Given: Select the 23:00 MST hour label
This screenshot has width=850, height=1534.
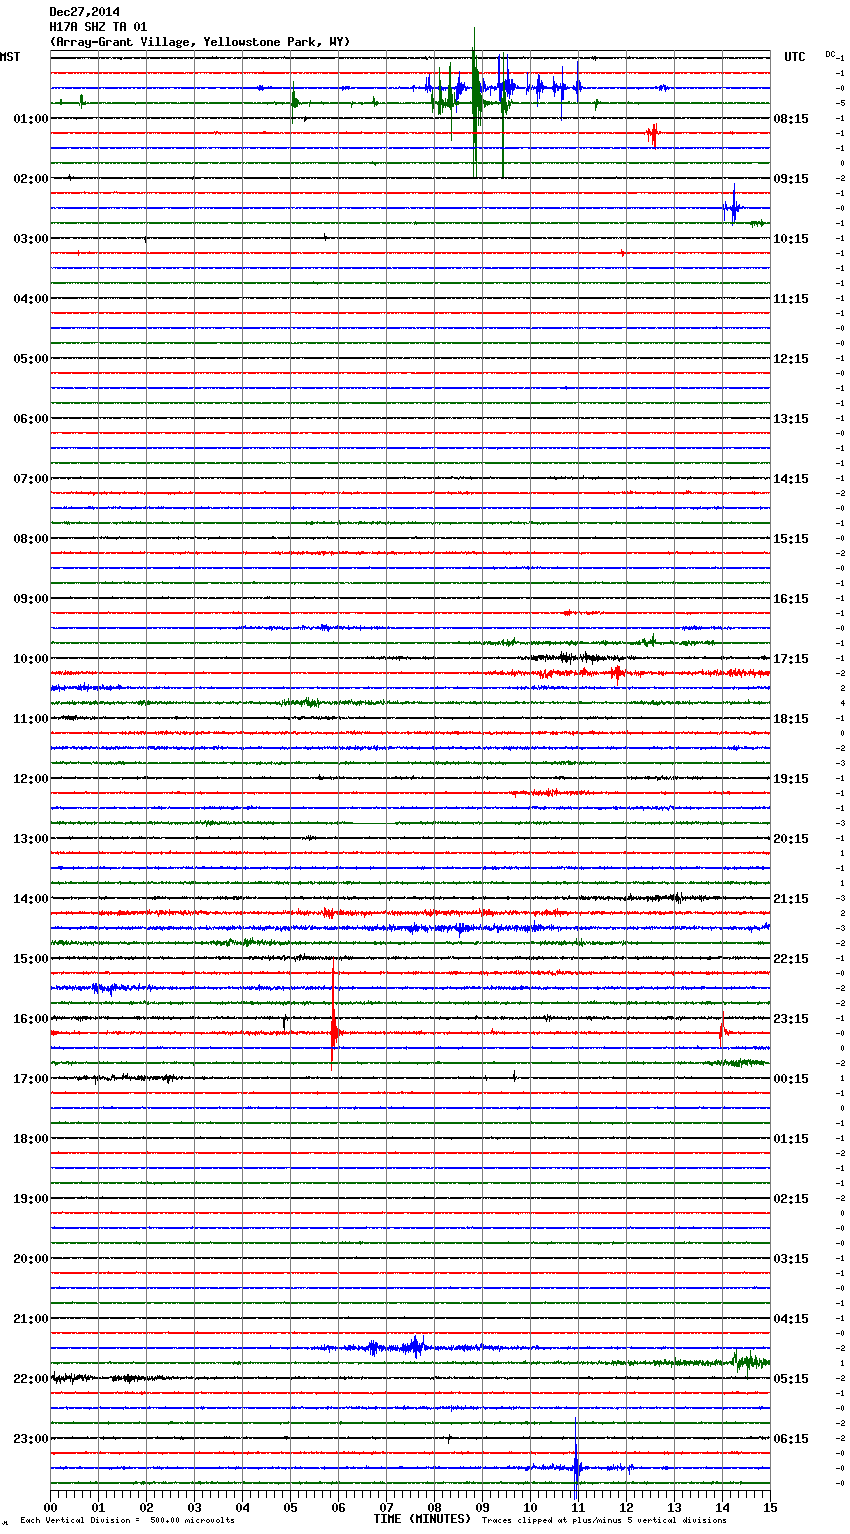Looking at the screenshot, I should coord(31,1439).
